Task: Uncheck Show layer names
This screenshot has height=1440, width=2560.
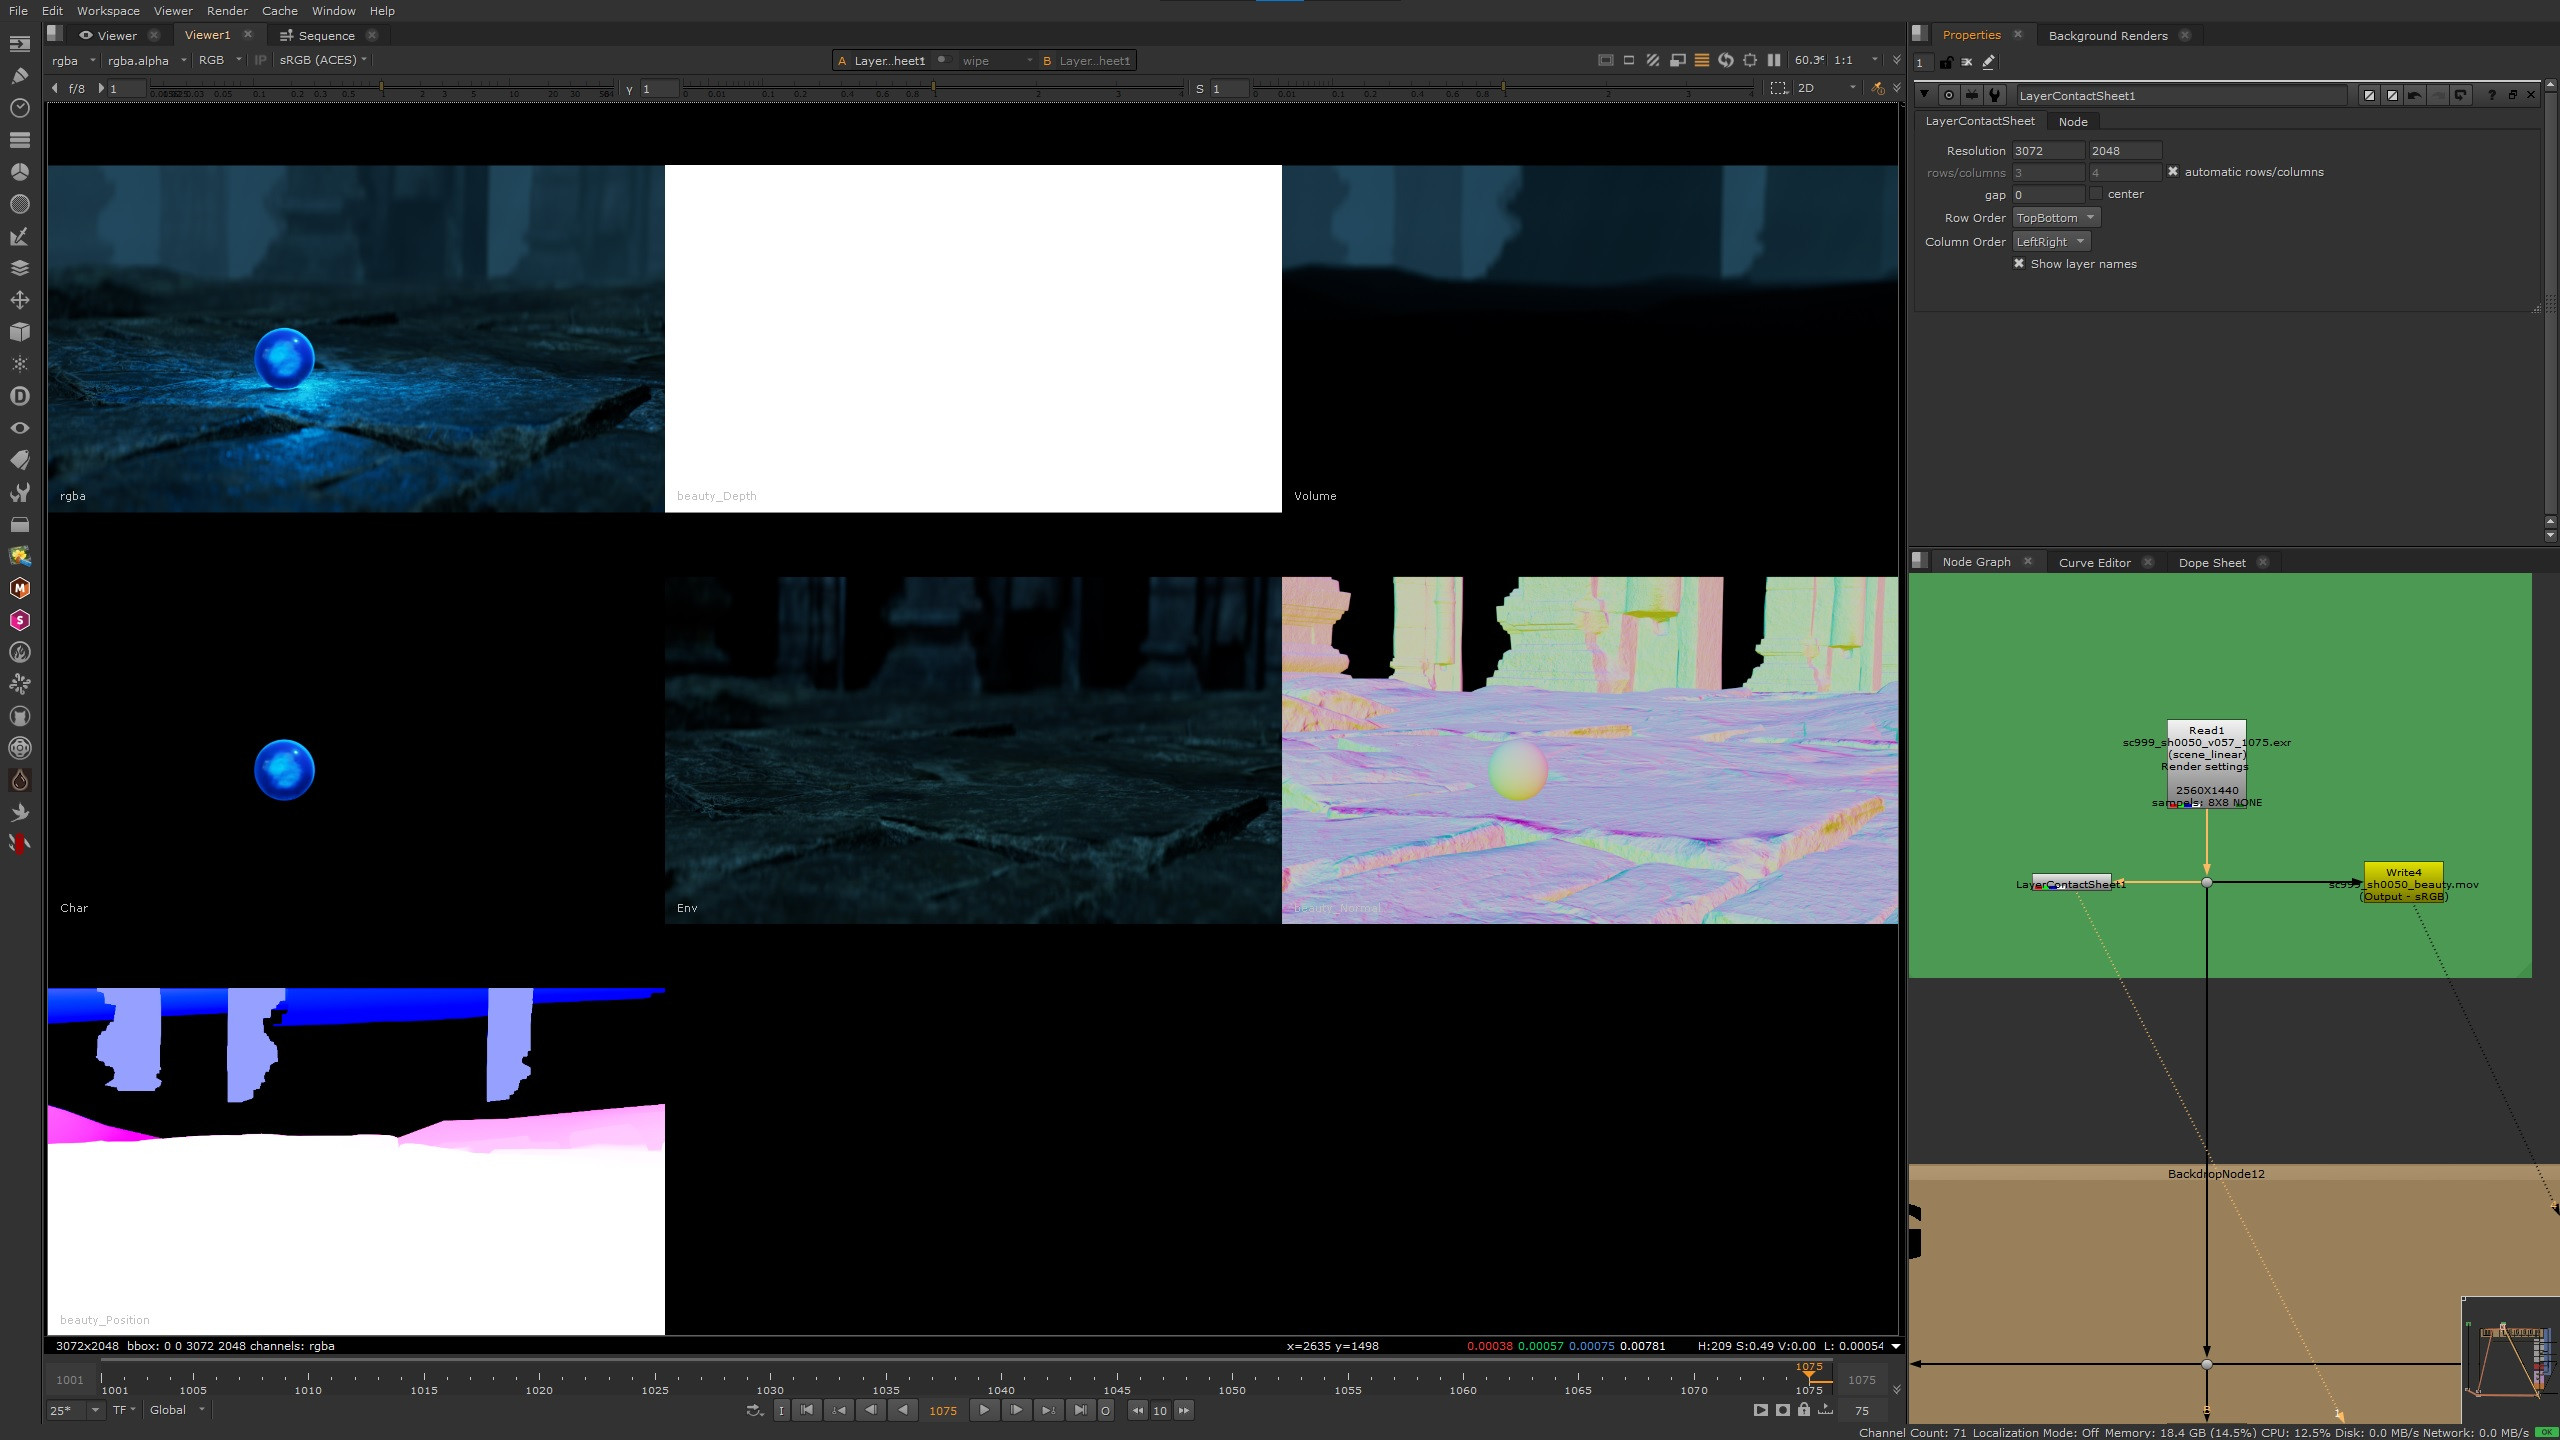Action: (x=2019, y=264)
